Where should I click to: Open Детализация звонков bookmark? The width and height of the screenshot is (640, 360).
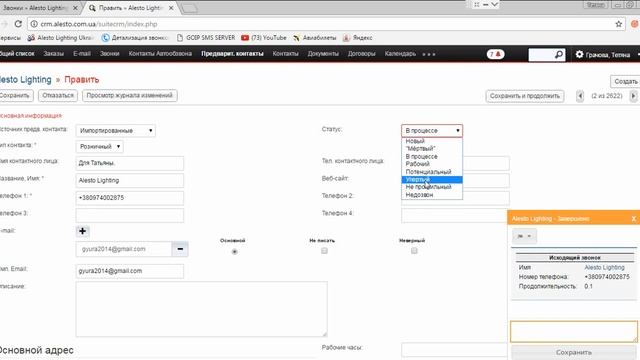click(x=135, y=38)
